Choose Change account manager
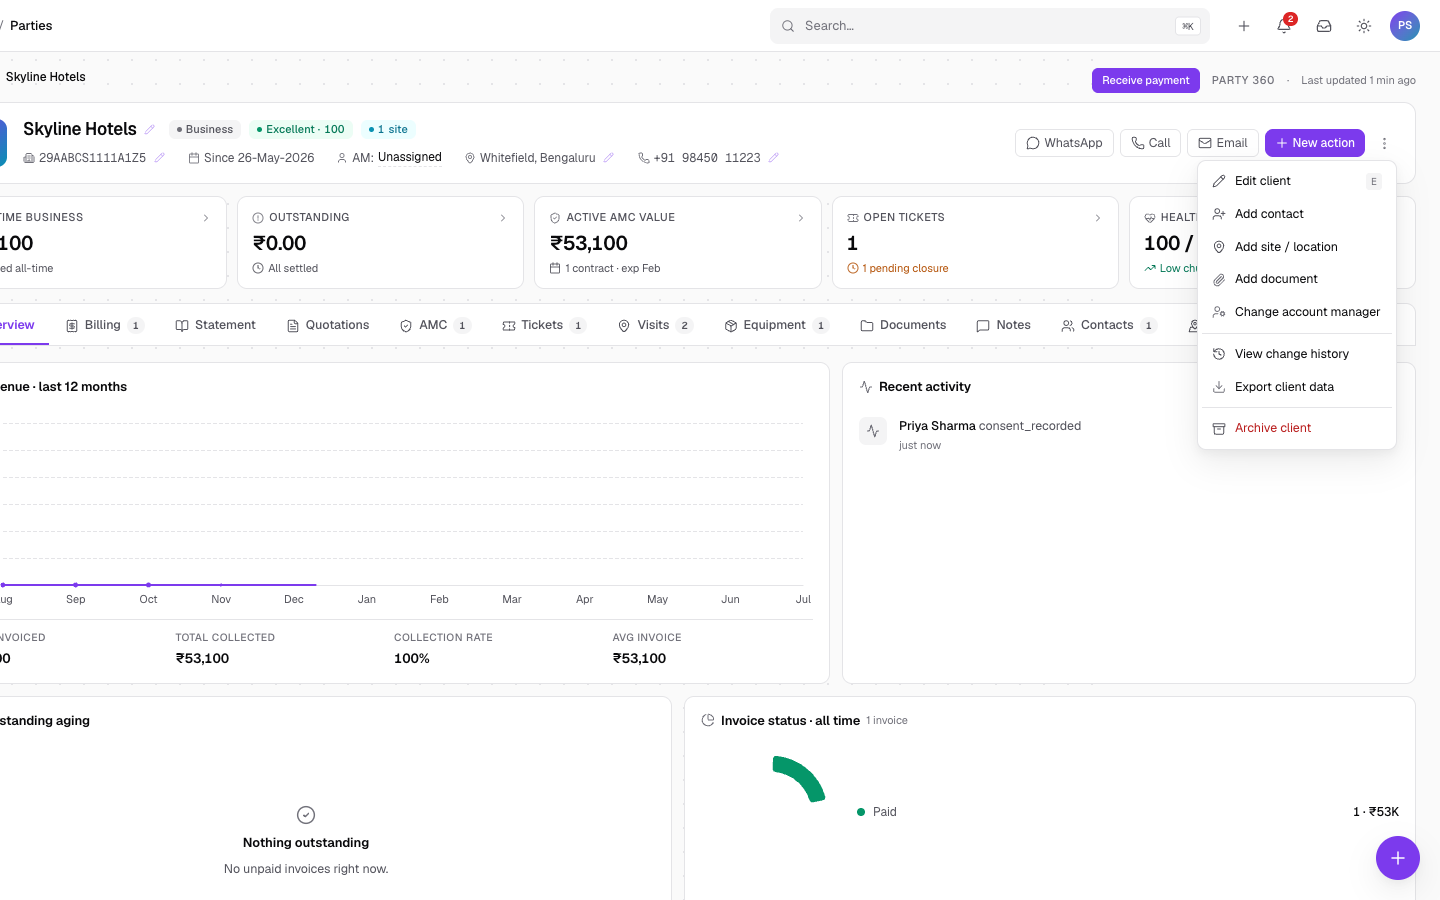 (x=1297, y=312)
